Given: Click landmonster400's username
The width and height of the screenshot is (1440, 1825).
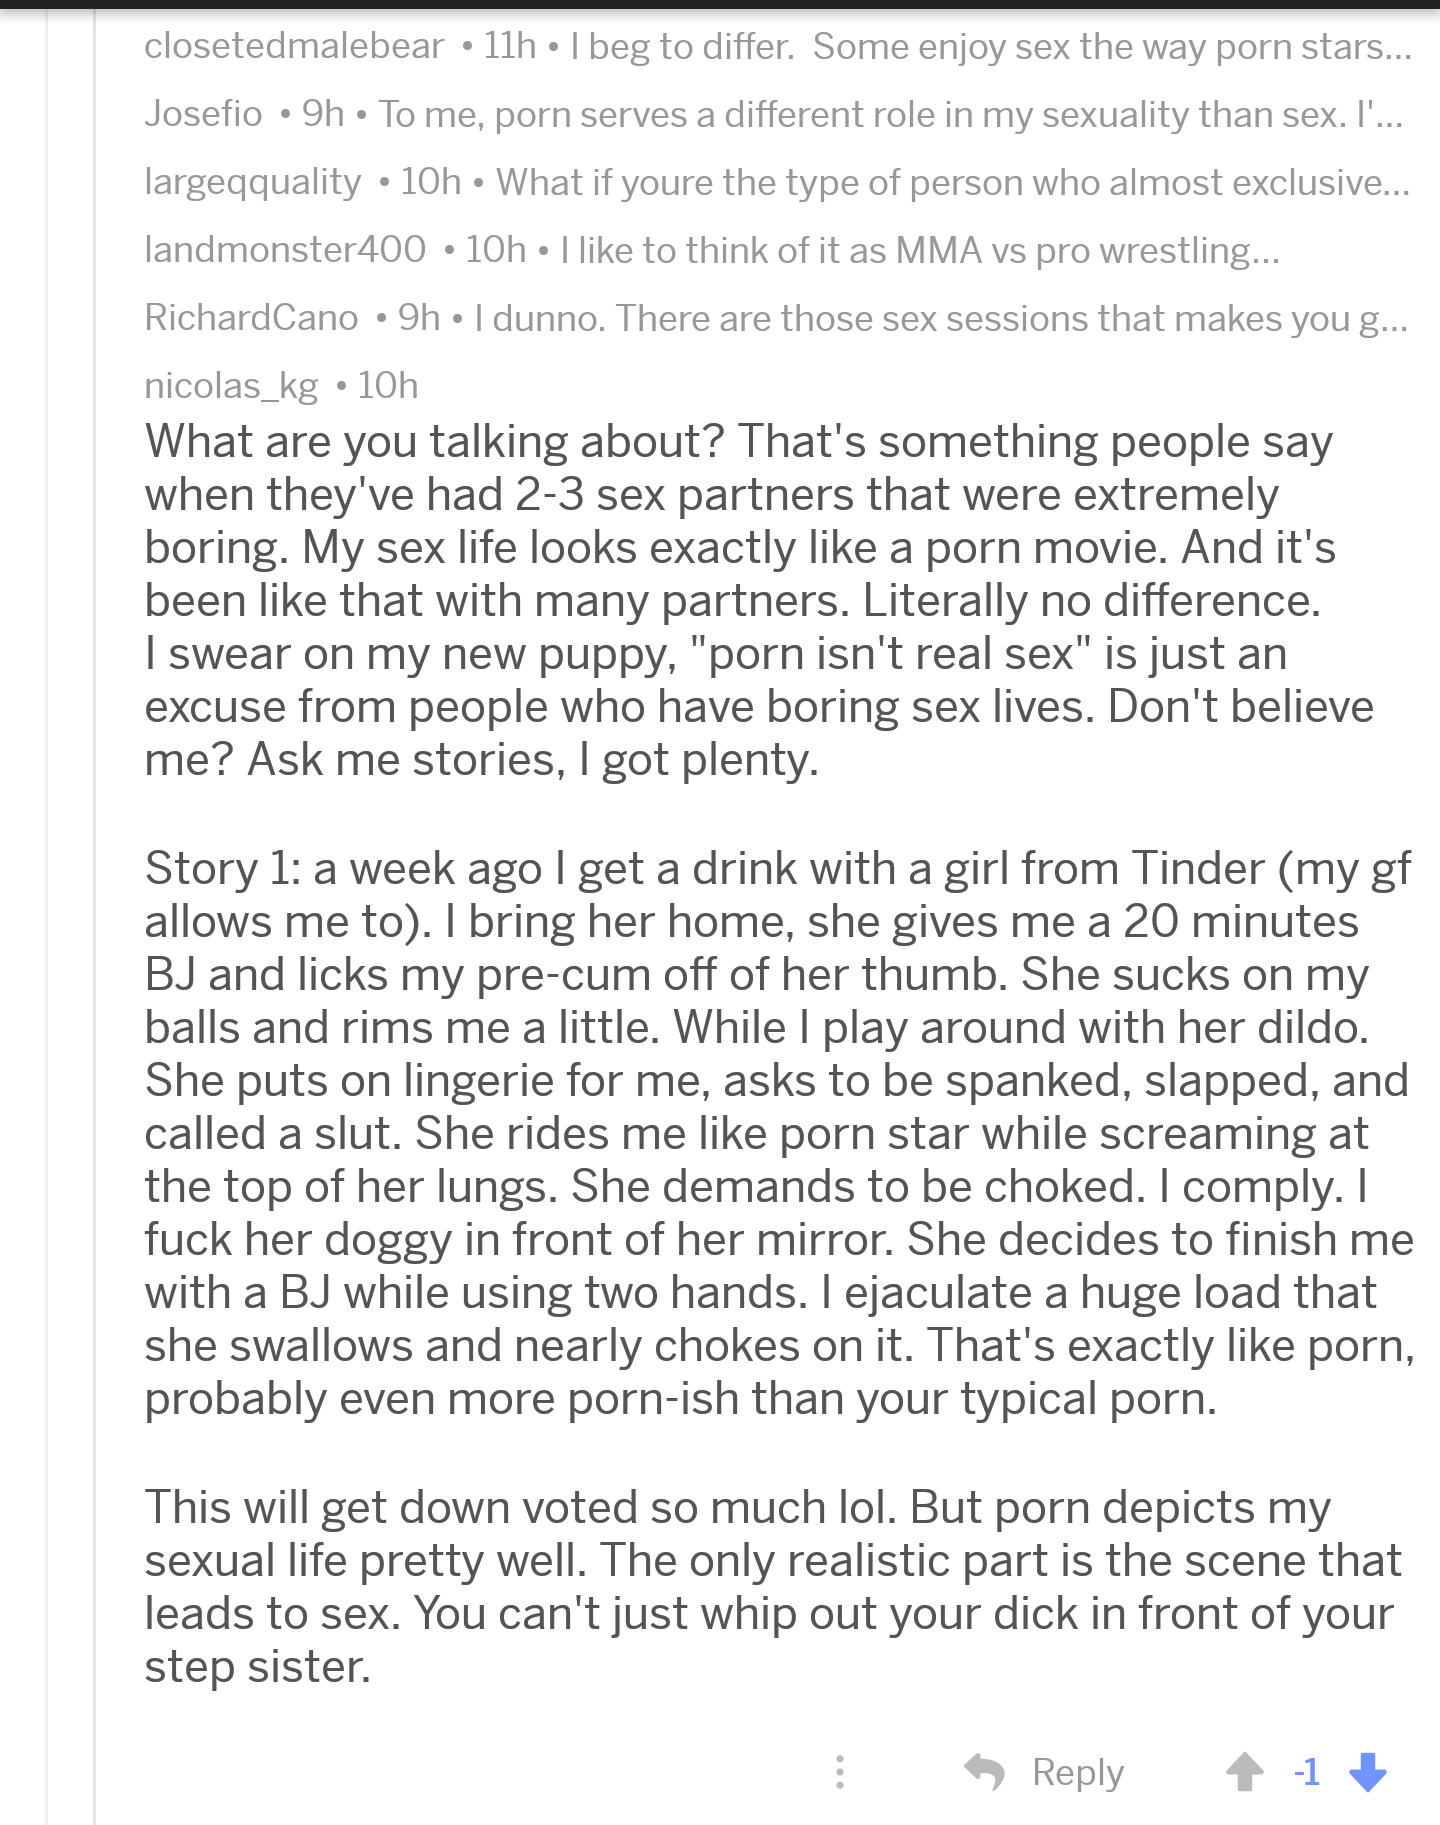Looking at the screenshot, I should [x=282, y=250].
